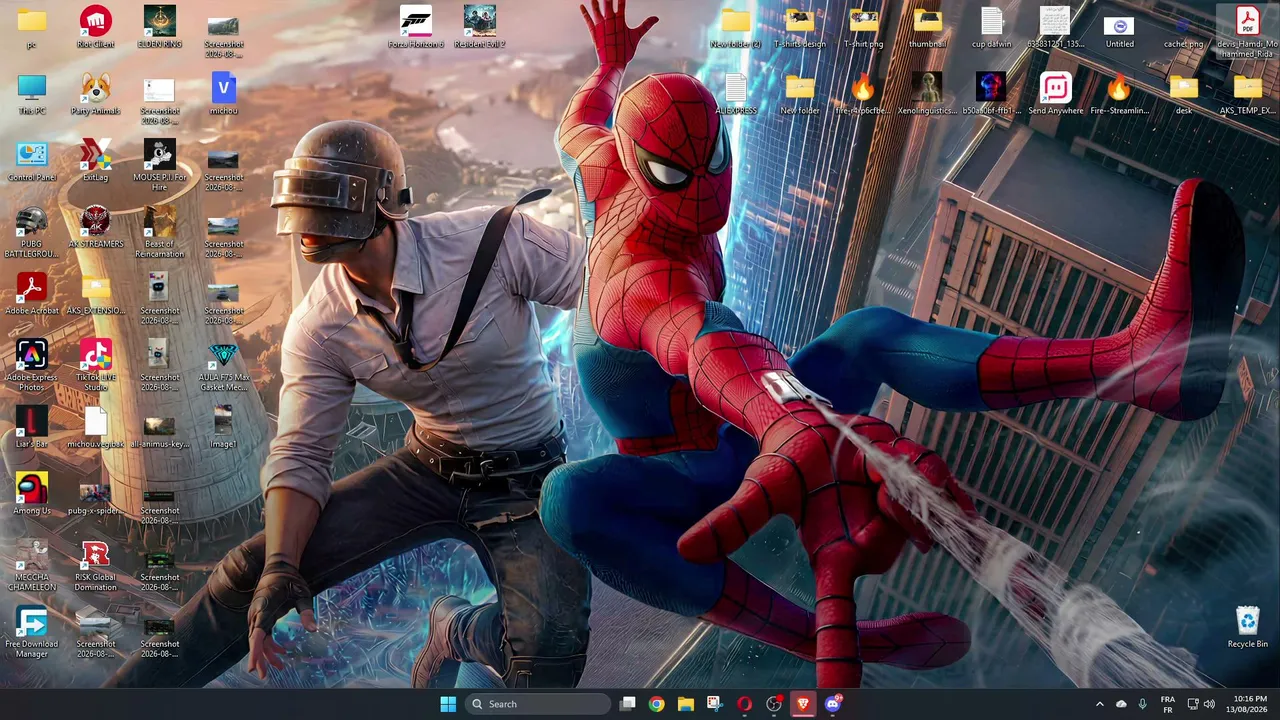1280x720 pixels.
Task: Select the Image1 file
Action: pos(223,428)
